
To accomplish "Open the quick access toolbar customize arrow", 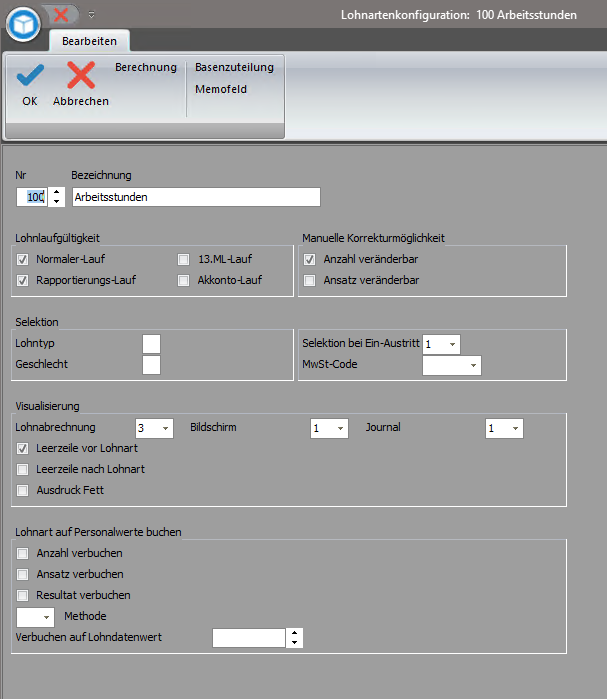I will pos(91,15).
